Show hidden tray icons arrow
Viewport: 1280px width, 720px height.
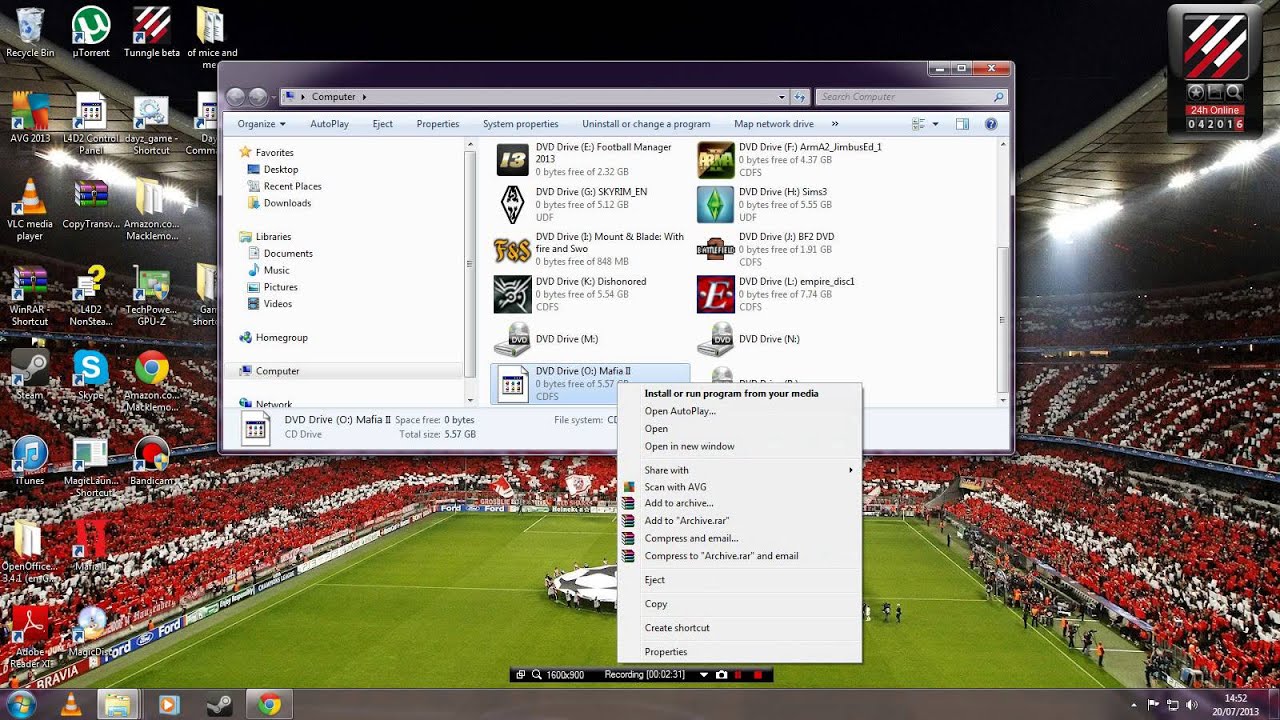pos(1133,705)
